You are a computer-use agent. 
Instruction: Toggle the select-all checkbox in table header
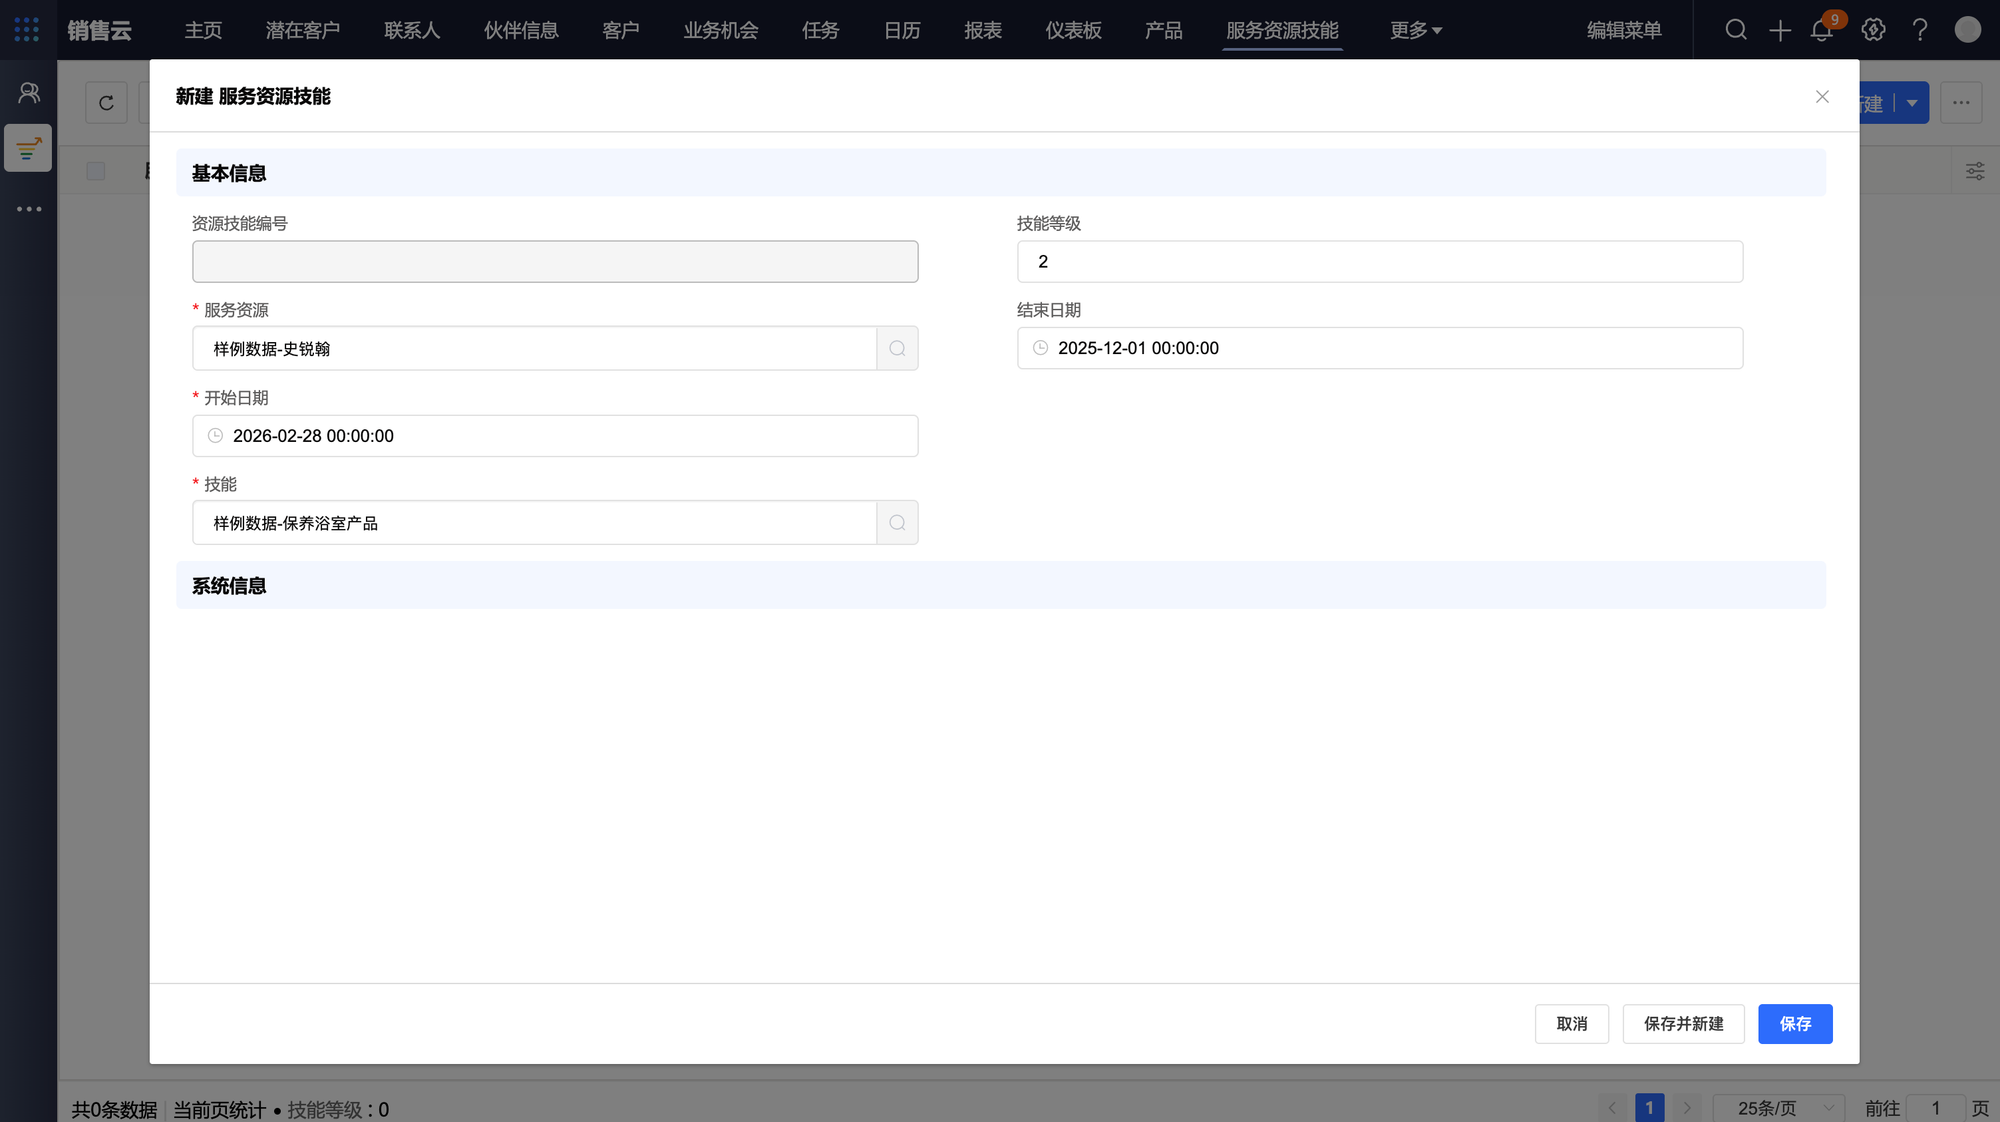coord(96,171)
